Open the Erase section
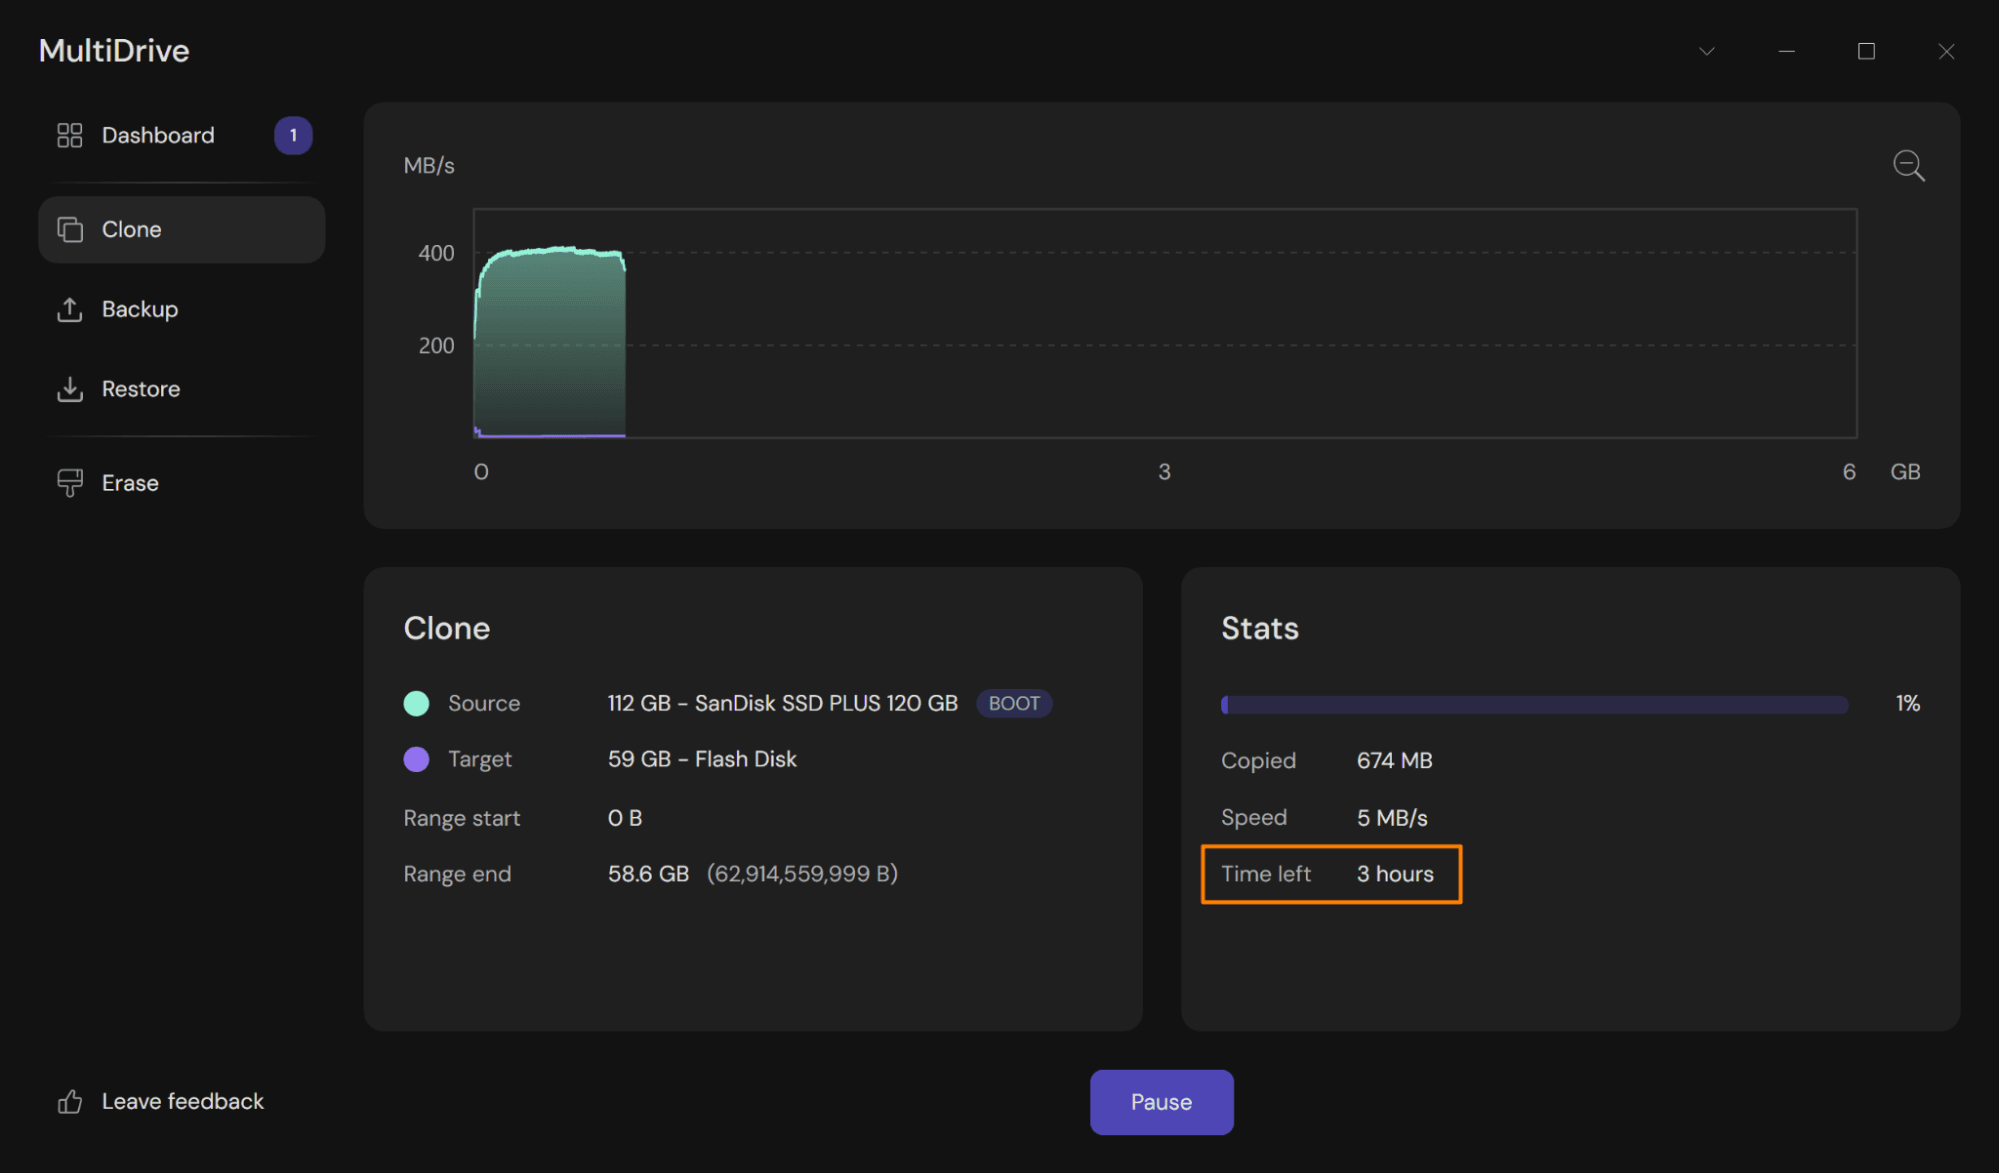 [181, 483]
